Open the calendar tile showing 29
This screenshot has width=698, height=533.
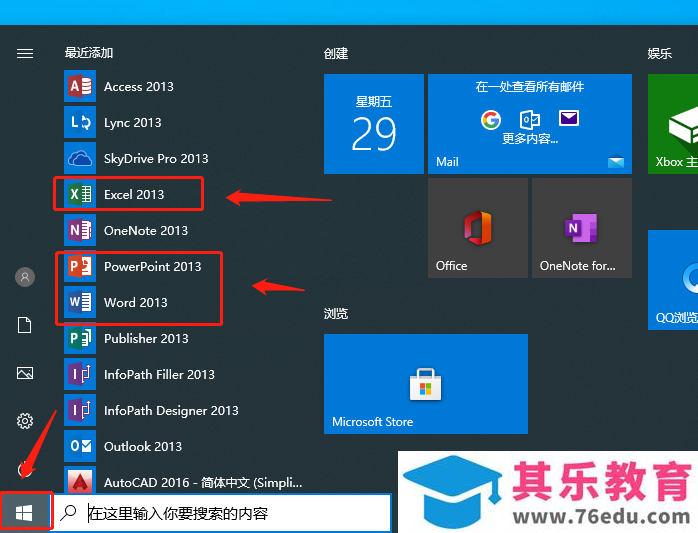(374, 124)
